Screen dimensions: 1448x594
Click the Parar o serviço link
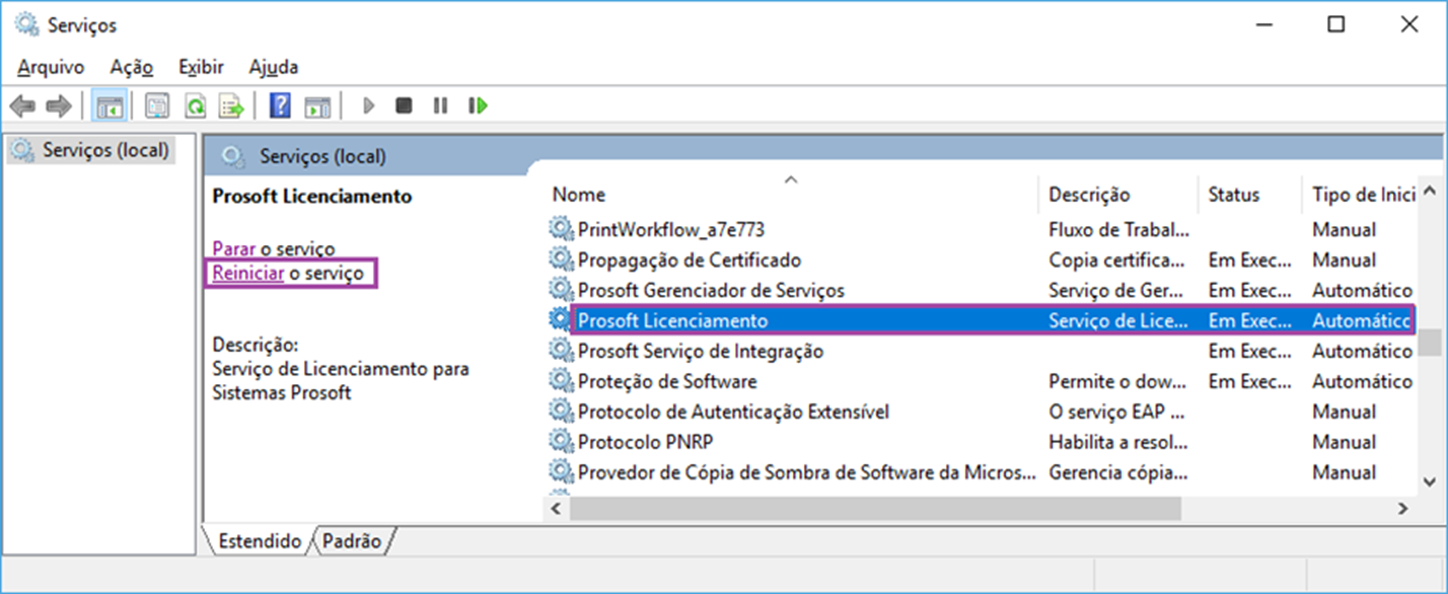click(x=273, y=248)
